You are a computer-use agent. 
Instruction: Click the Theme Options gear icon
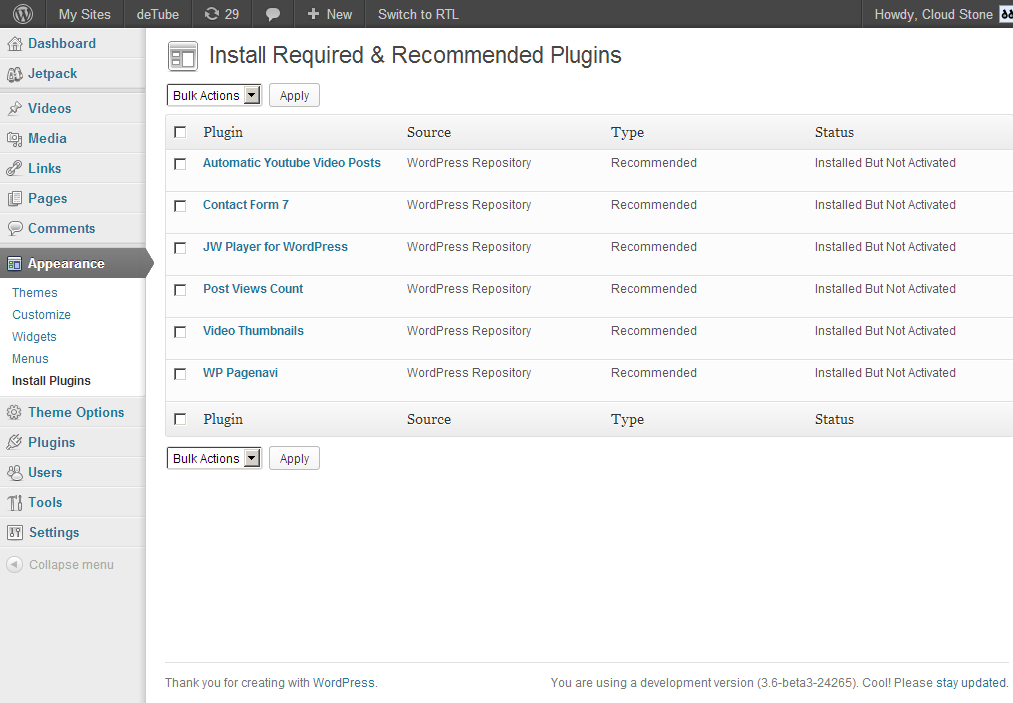[14, 412]
